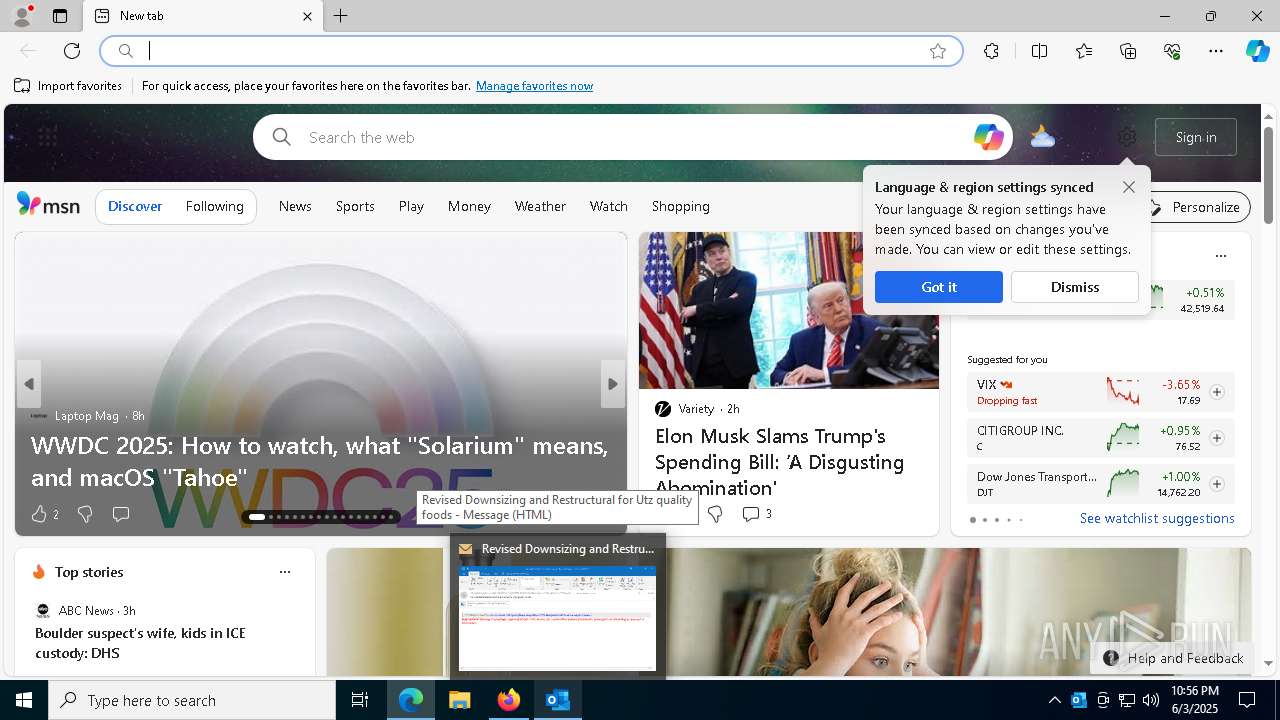Click the Search the web box

(632, 137)
